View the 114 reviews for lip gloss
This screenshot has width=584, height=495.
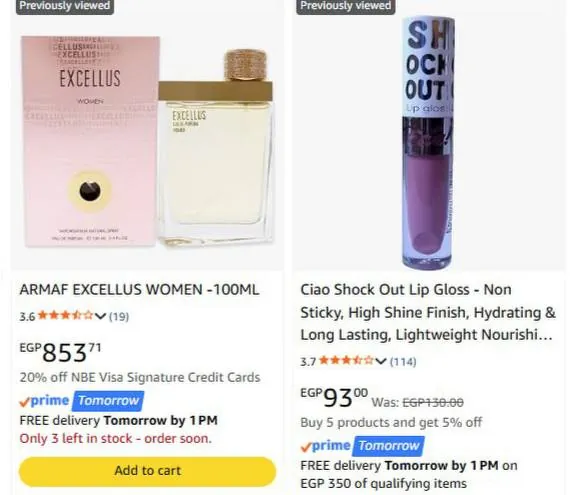[x=403, y=361]
